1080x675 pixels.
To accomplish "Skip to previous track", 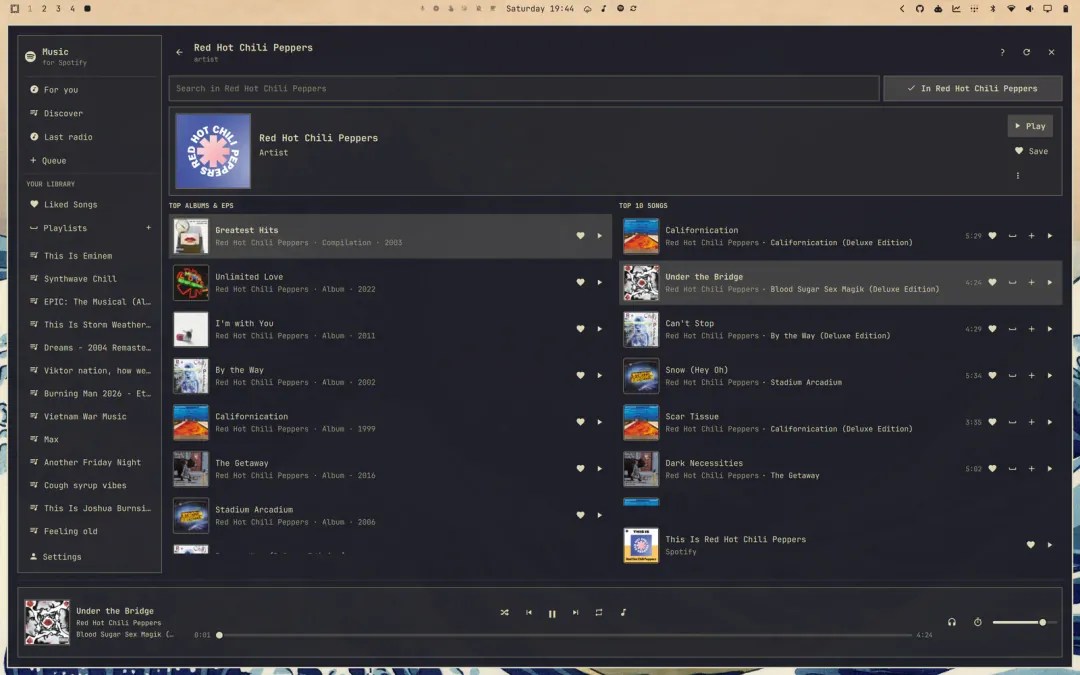I will click(529, 612).
